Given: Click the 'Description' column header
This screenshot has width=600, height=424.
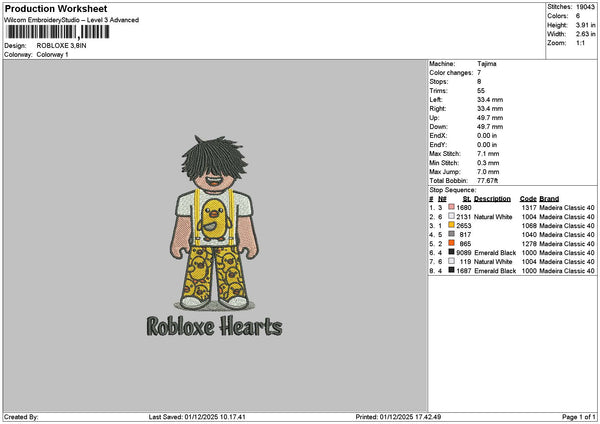Looking at the screenshot, I should point(492,199).
